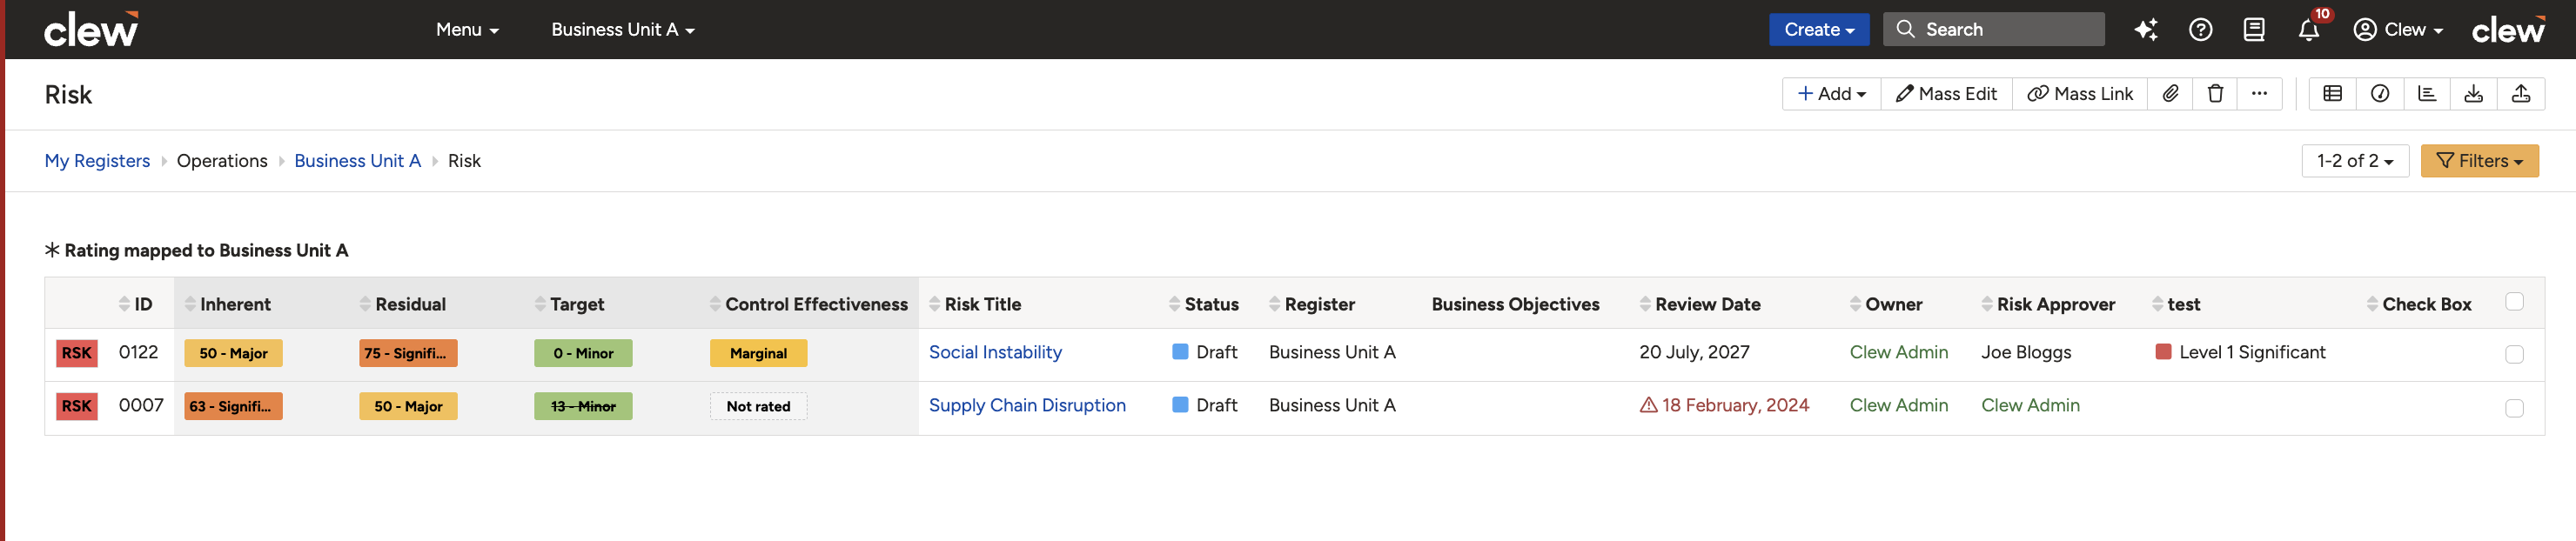The width and height of the screenshot is (2576, 541).
Task: Tick the Social Instability row checkbox
Action: click(x=2514, y=354)
